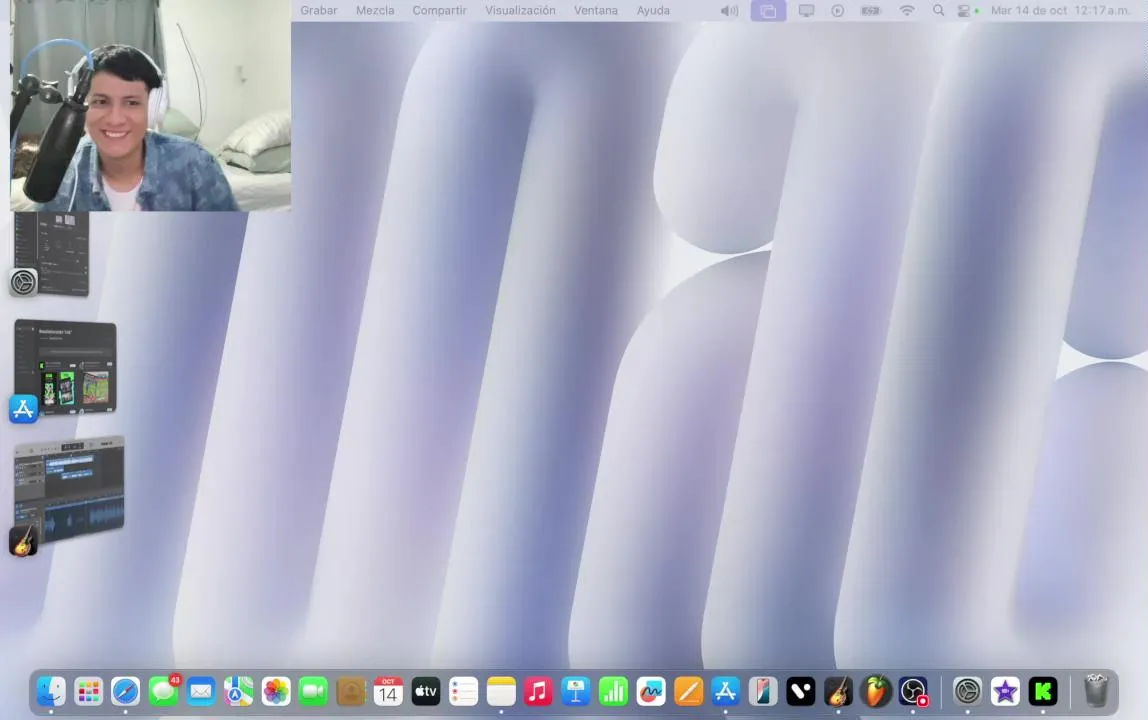
Task: Open iPhone Mirroring in Dock
Action: (763, 691)
